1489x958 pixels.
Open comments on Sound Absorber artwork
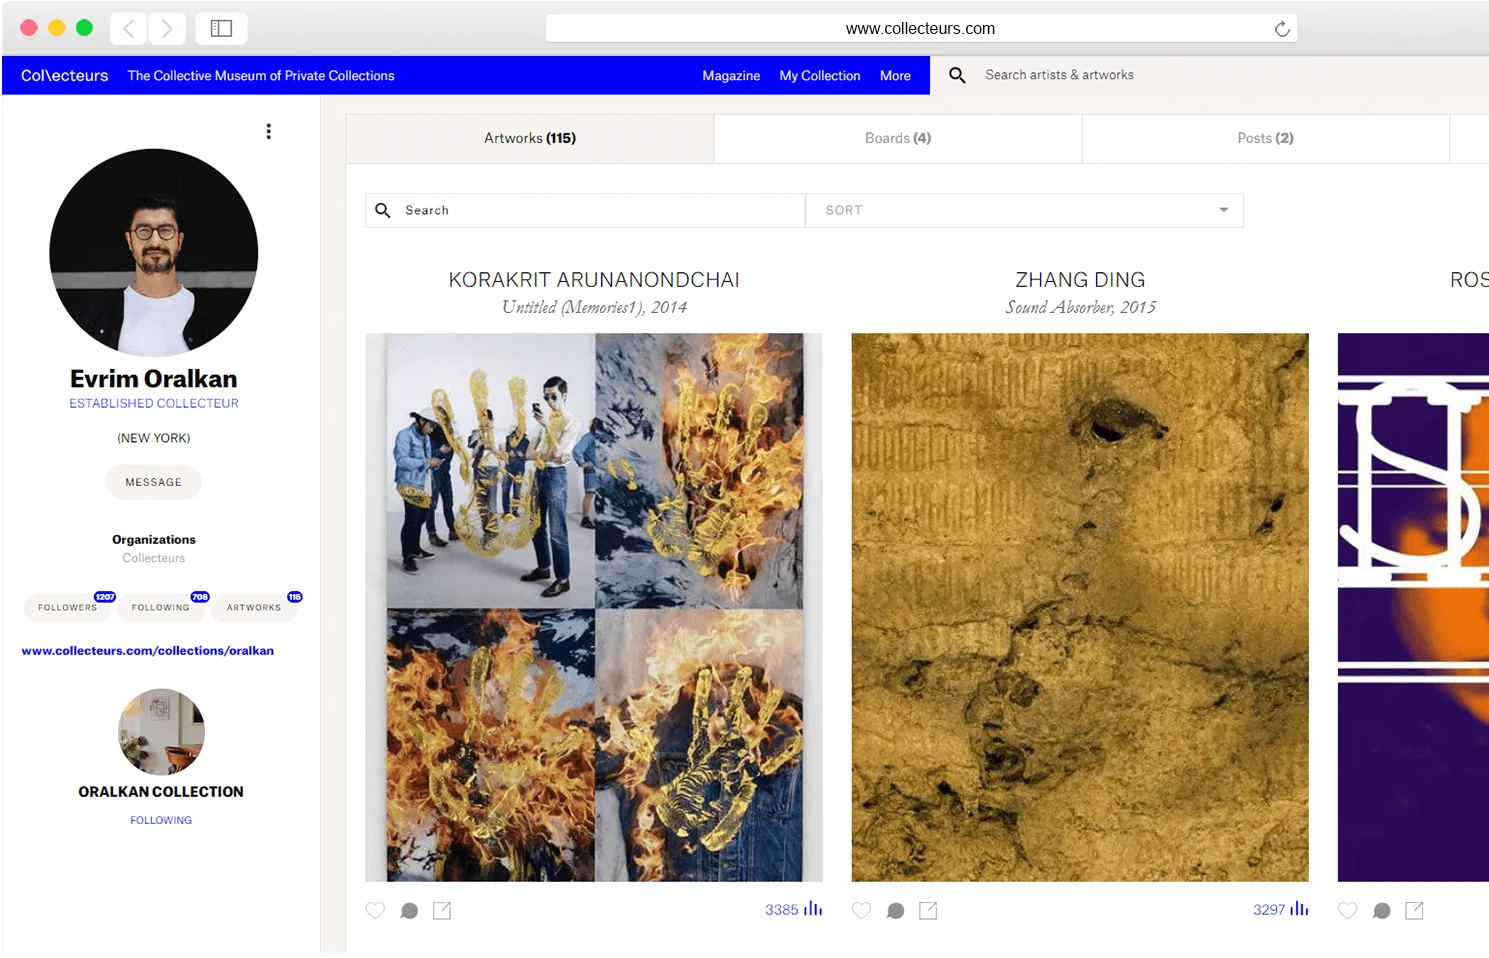click(x=895, y=910)
